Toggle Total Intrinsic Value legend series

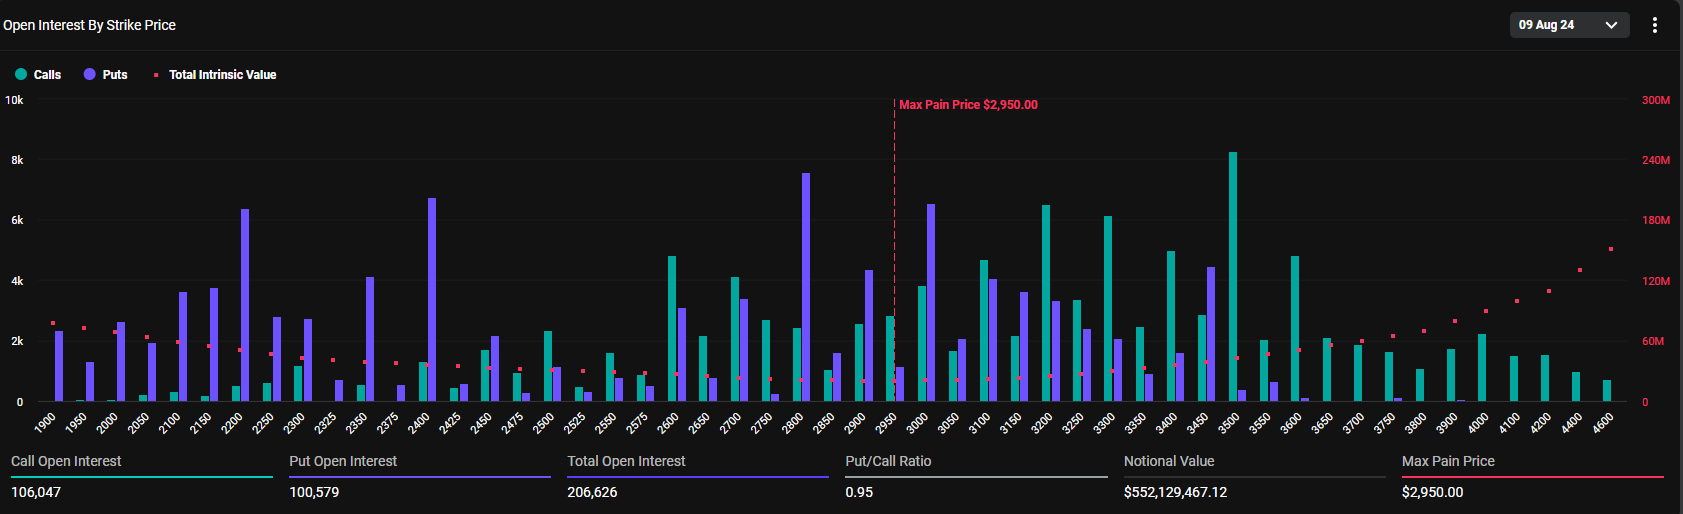214,74
